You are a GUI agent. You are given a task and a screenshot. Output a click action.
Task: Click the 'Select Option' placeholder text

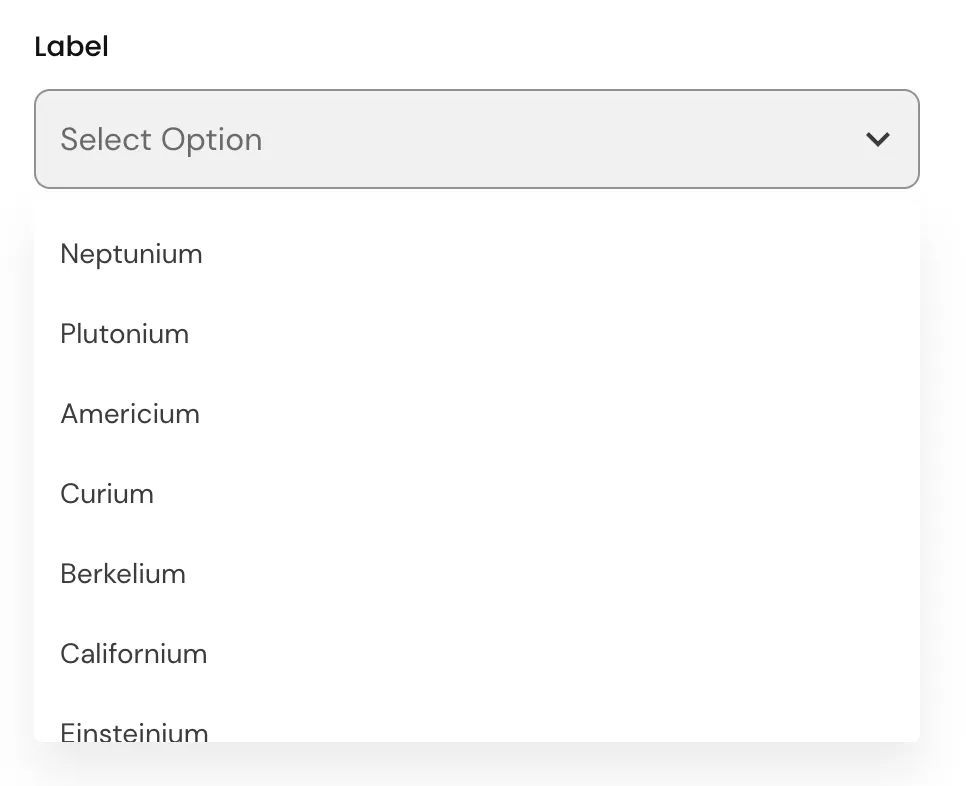pyautogui.click(x=161, y=140)
